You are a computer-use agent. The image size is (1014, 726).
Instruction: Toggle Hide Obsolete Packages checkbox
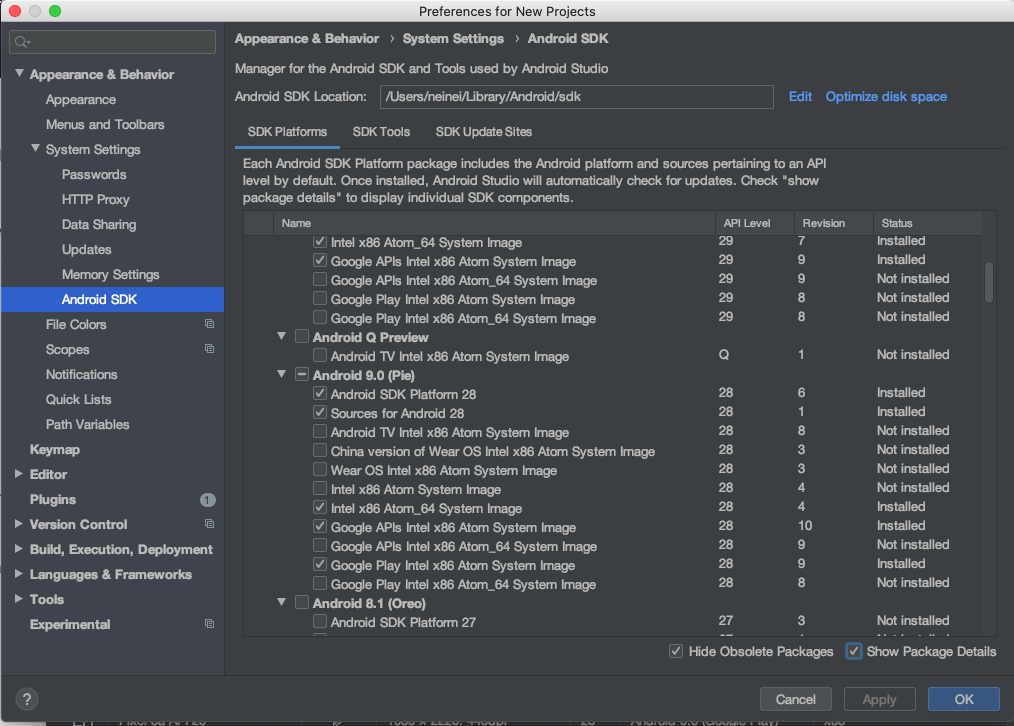[676, 652]
